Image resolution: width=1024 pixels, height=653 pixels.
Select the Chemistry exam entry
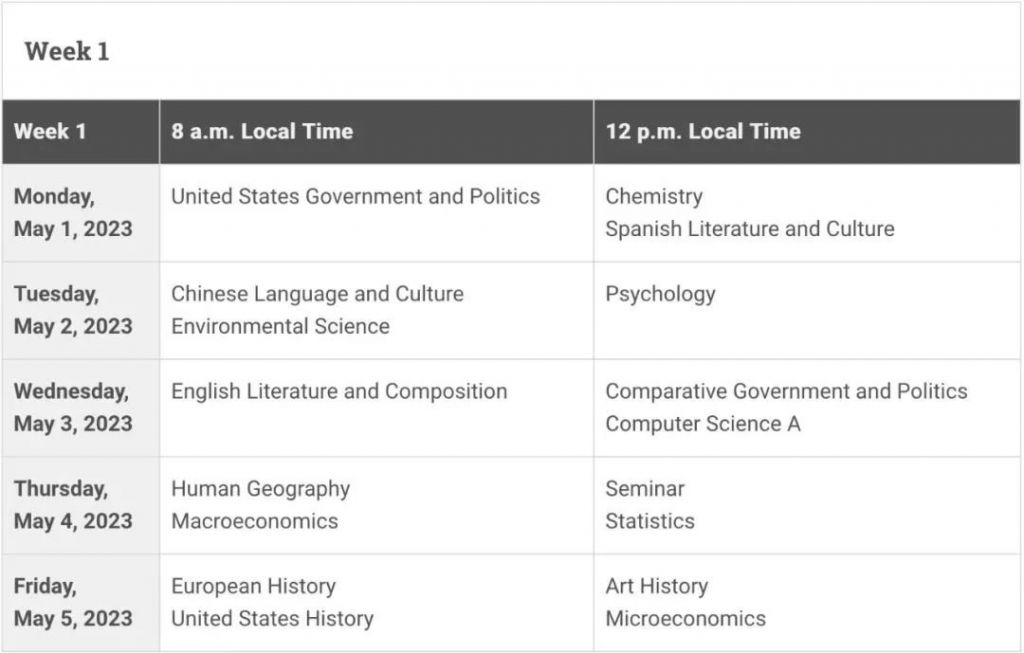click(x=654, y=197)
